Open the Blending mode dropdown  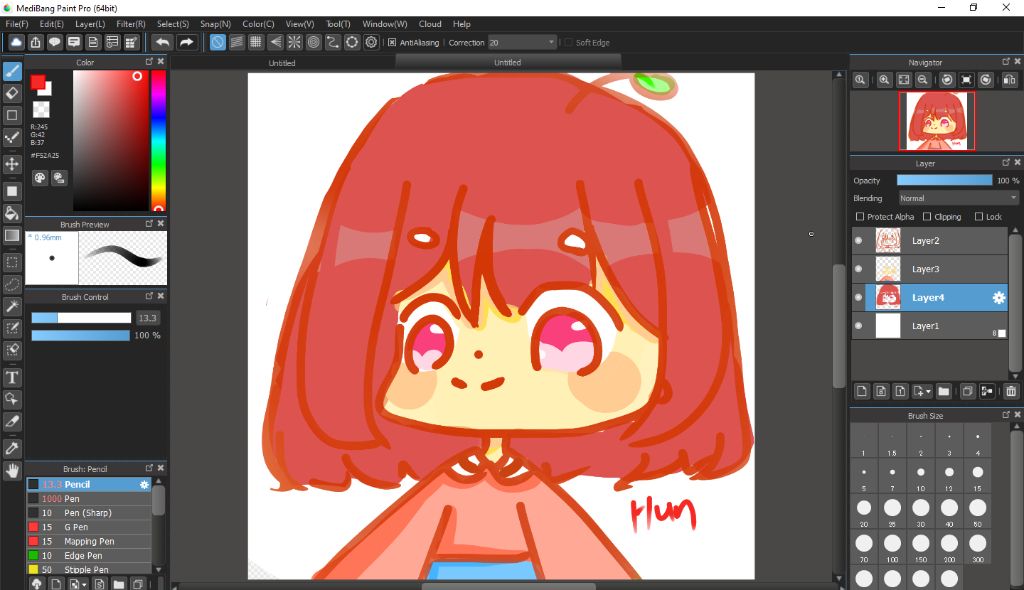click(x=958, y=198)
